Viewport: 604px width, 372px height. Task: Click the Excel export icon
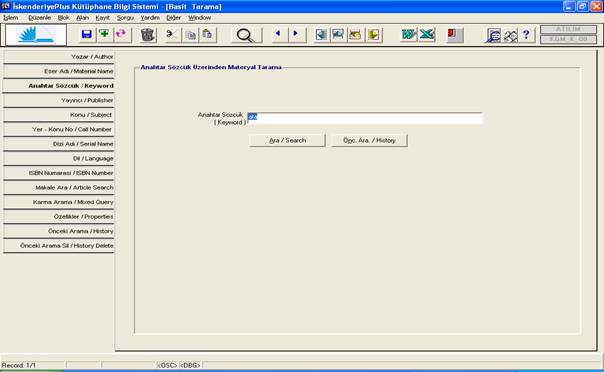coord(426,35)
